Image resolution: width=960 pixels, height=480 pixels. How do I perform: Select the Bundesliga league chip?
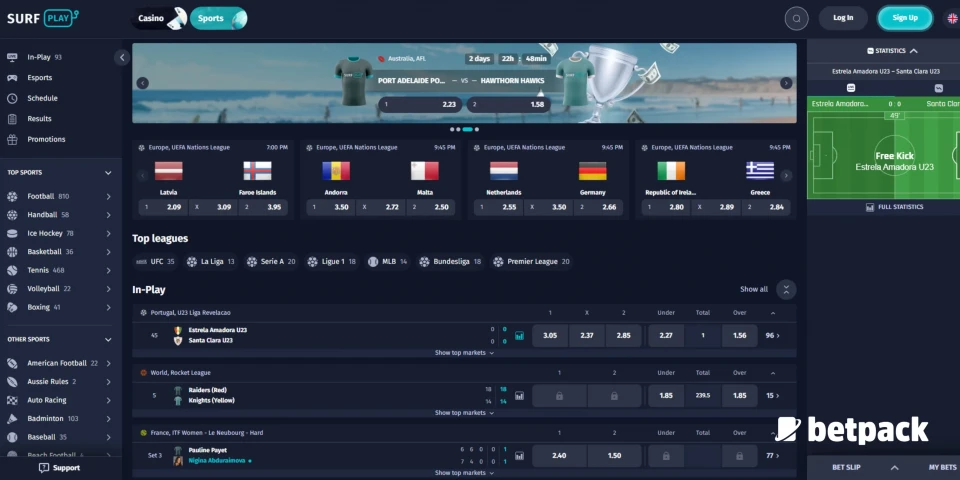[x=451, y=261]
